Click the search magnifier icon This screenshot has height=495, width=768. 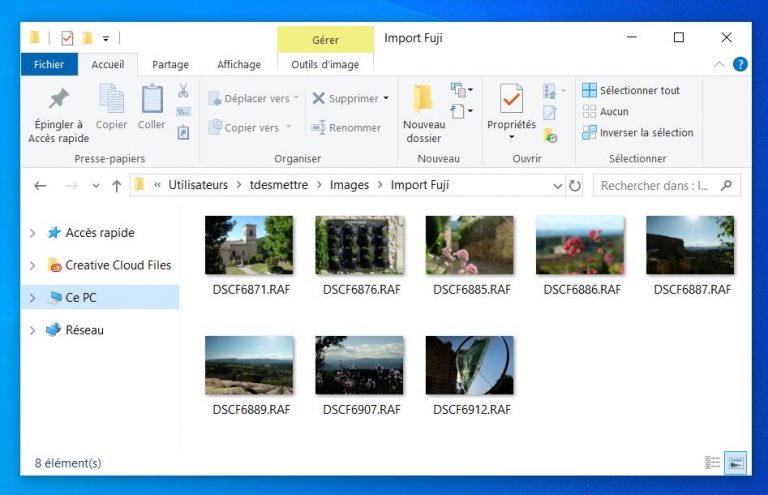click(x=726, y=185)
